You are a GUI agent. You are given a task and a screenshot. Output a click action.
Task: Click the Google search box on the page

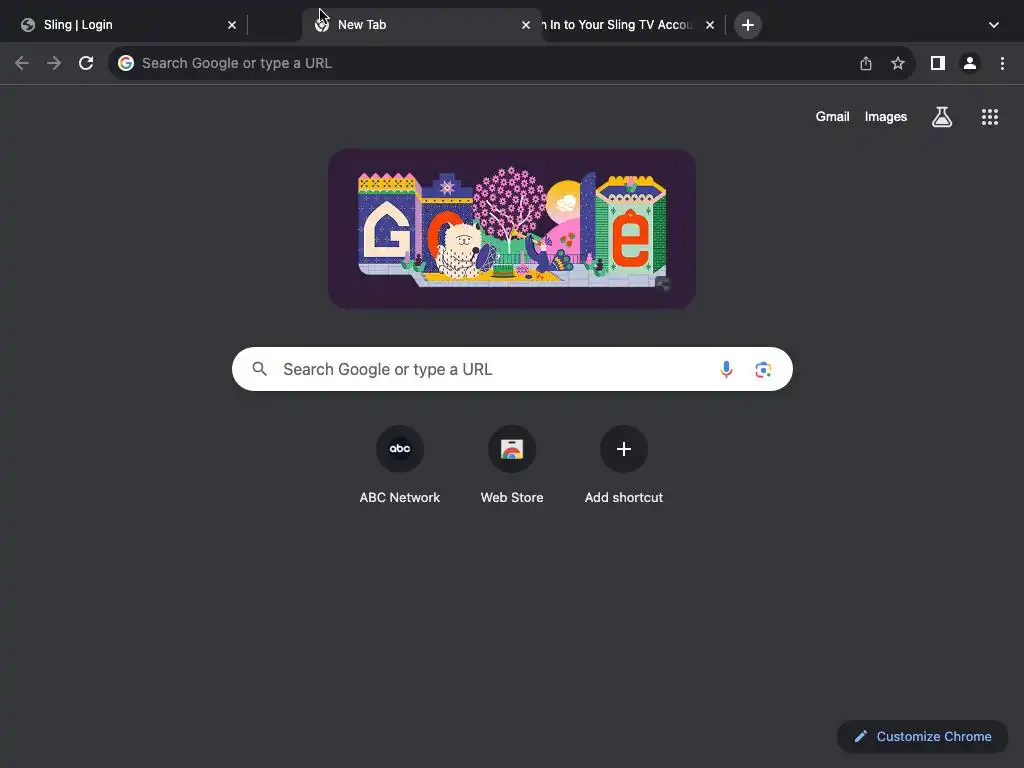pos(512,369)
